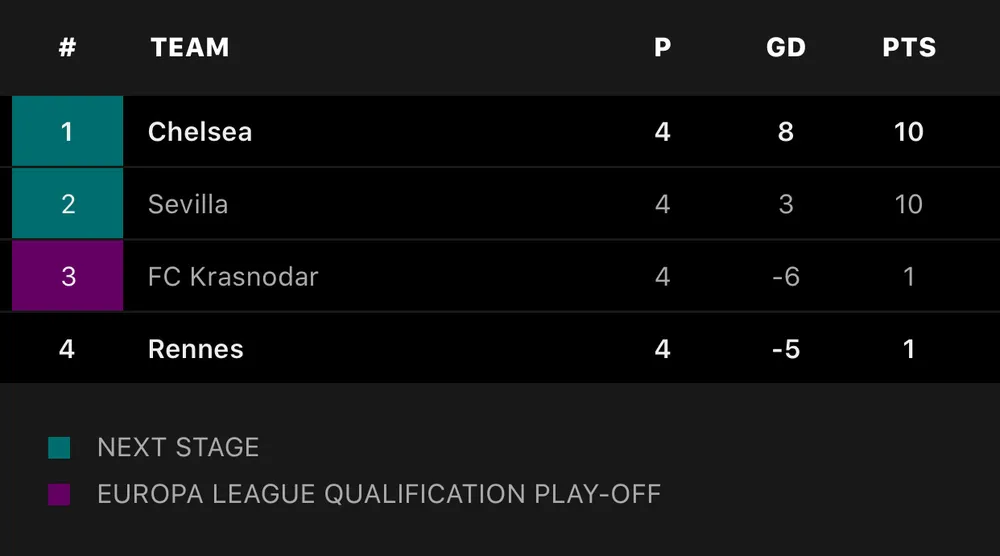The height and width of the screenshot is (556, 1000).
Task: Click the # rank column header
Action: point(67,47)
